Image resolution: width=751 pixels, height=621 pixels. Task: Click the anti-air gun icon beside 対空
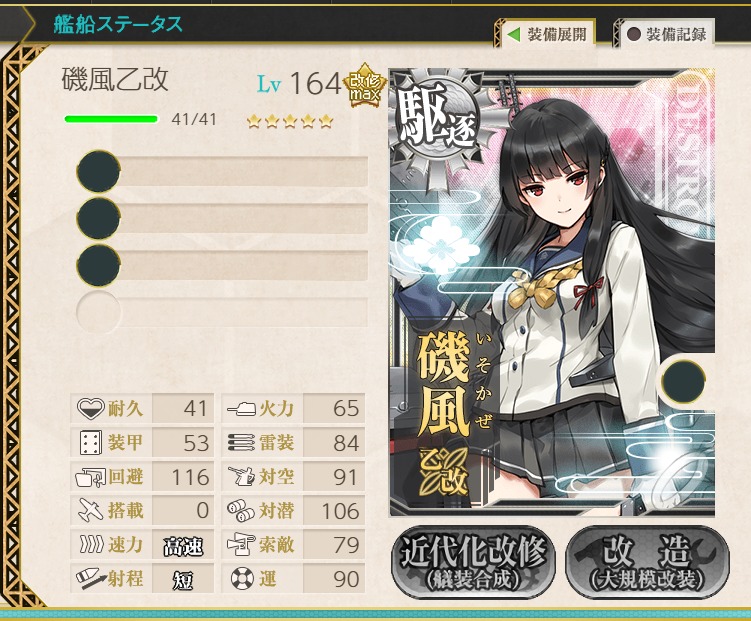241,477
